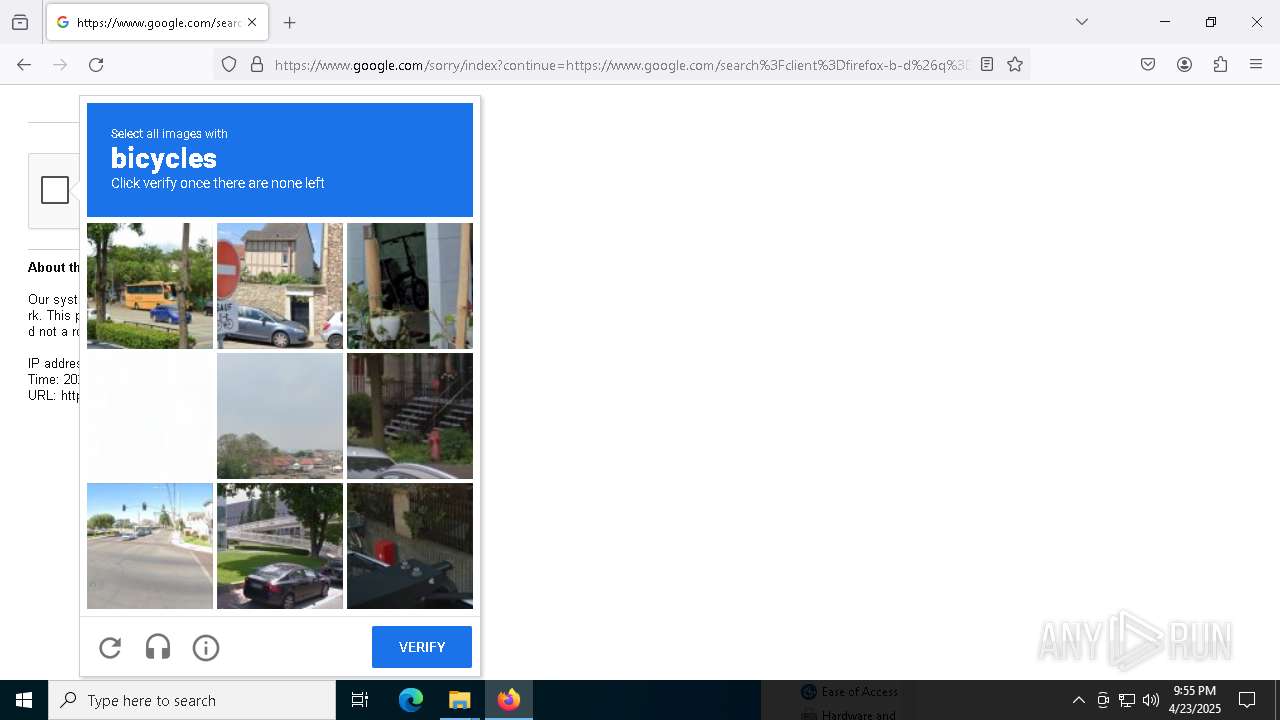The height and width of the screenshot is (720, 1280).
Task: Tick the I'm not a robot checkbox
Action: coord(55,190)
